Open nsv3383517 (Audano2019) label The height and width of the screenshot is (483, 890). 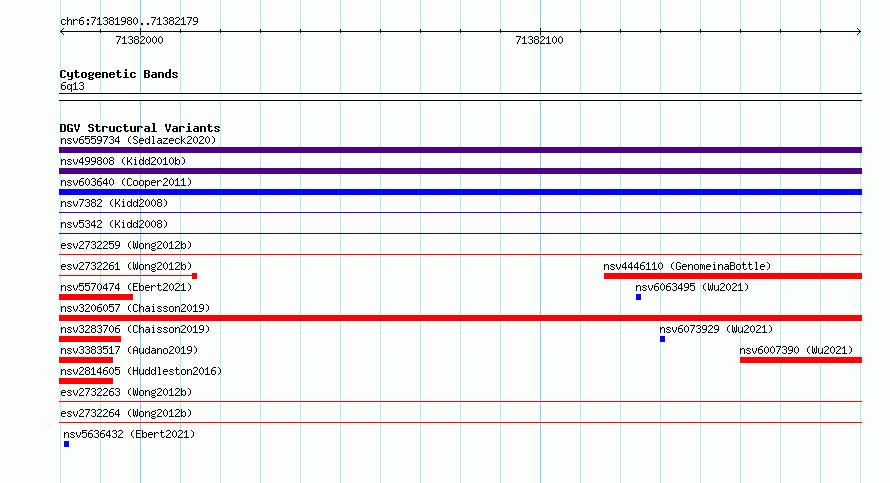coord(129,350)
